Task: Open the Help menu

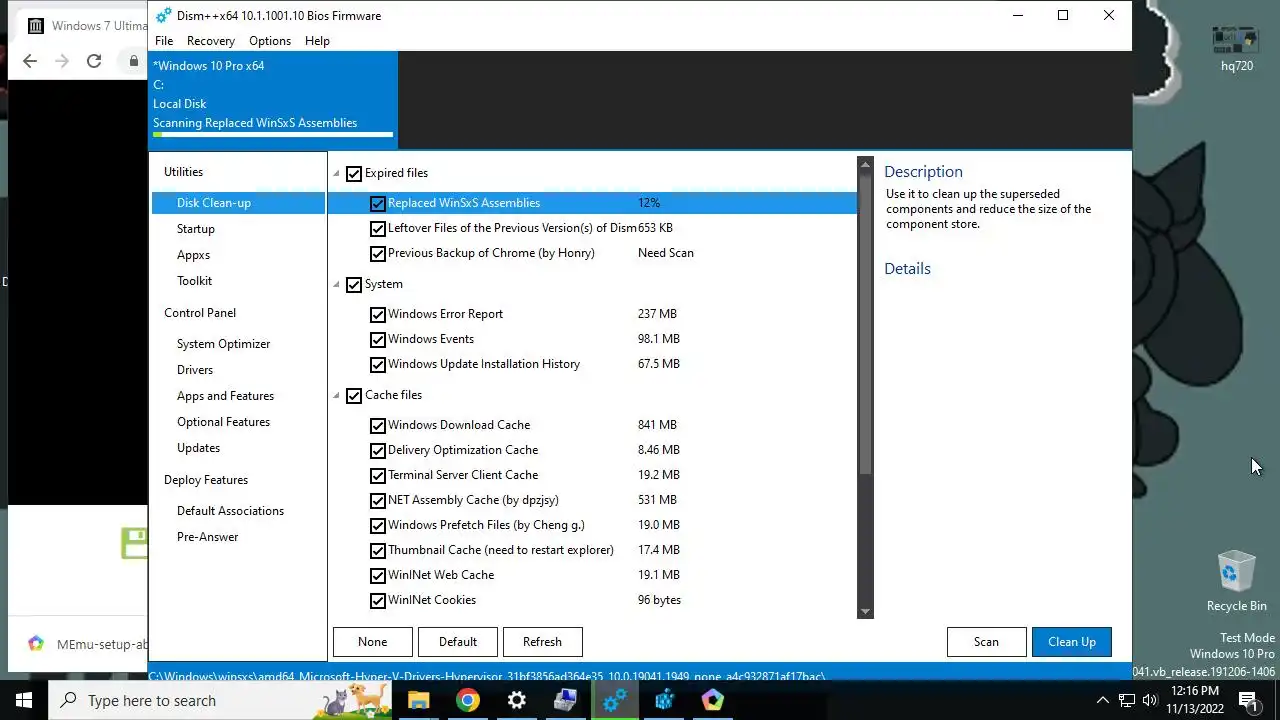Action: tap(317, 41)
